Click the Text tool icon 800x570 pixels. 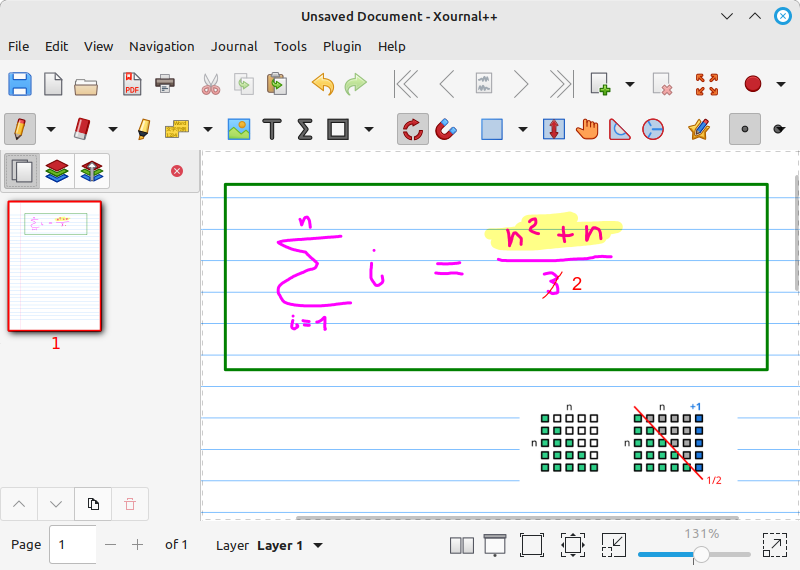[271, 129]
